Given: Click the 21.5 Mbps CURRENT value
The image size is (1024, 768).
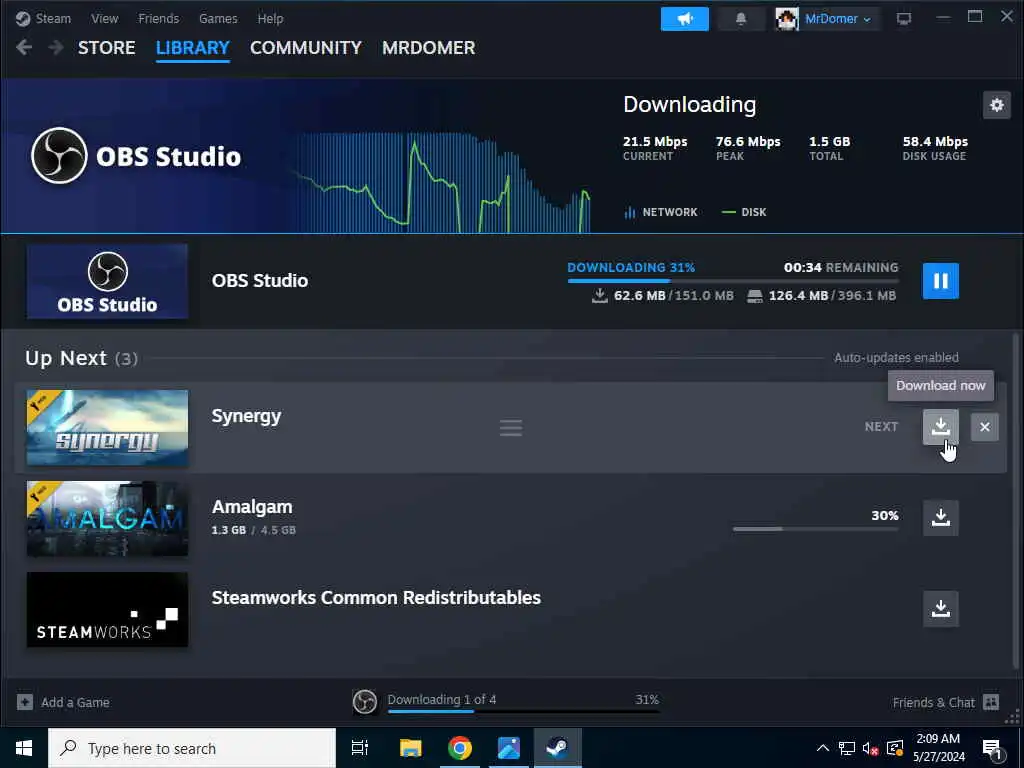Looking at the screenshot, I should pos(655,142).
